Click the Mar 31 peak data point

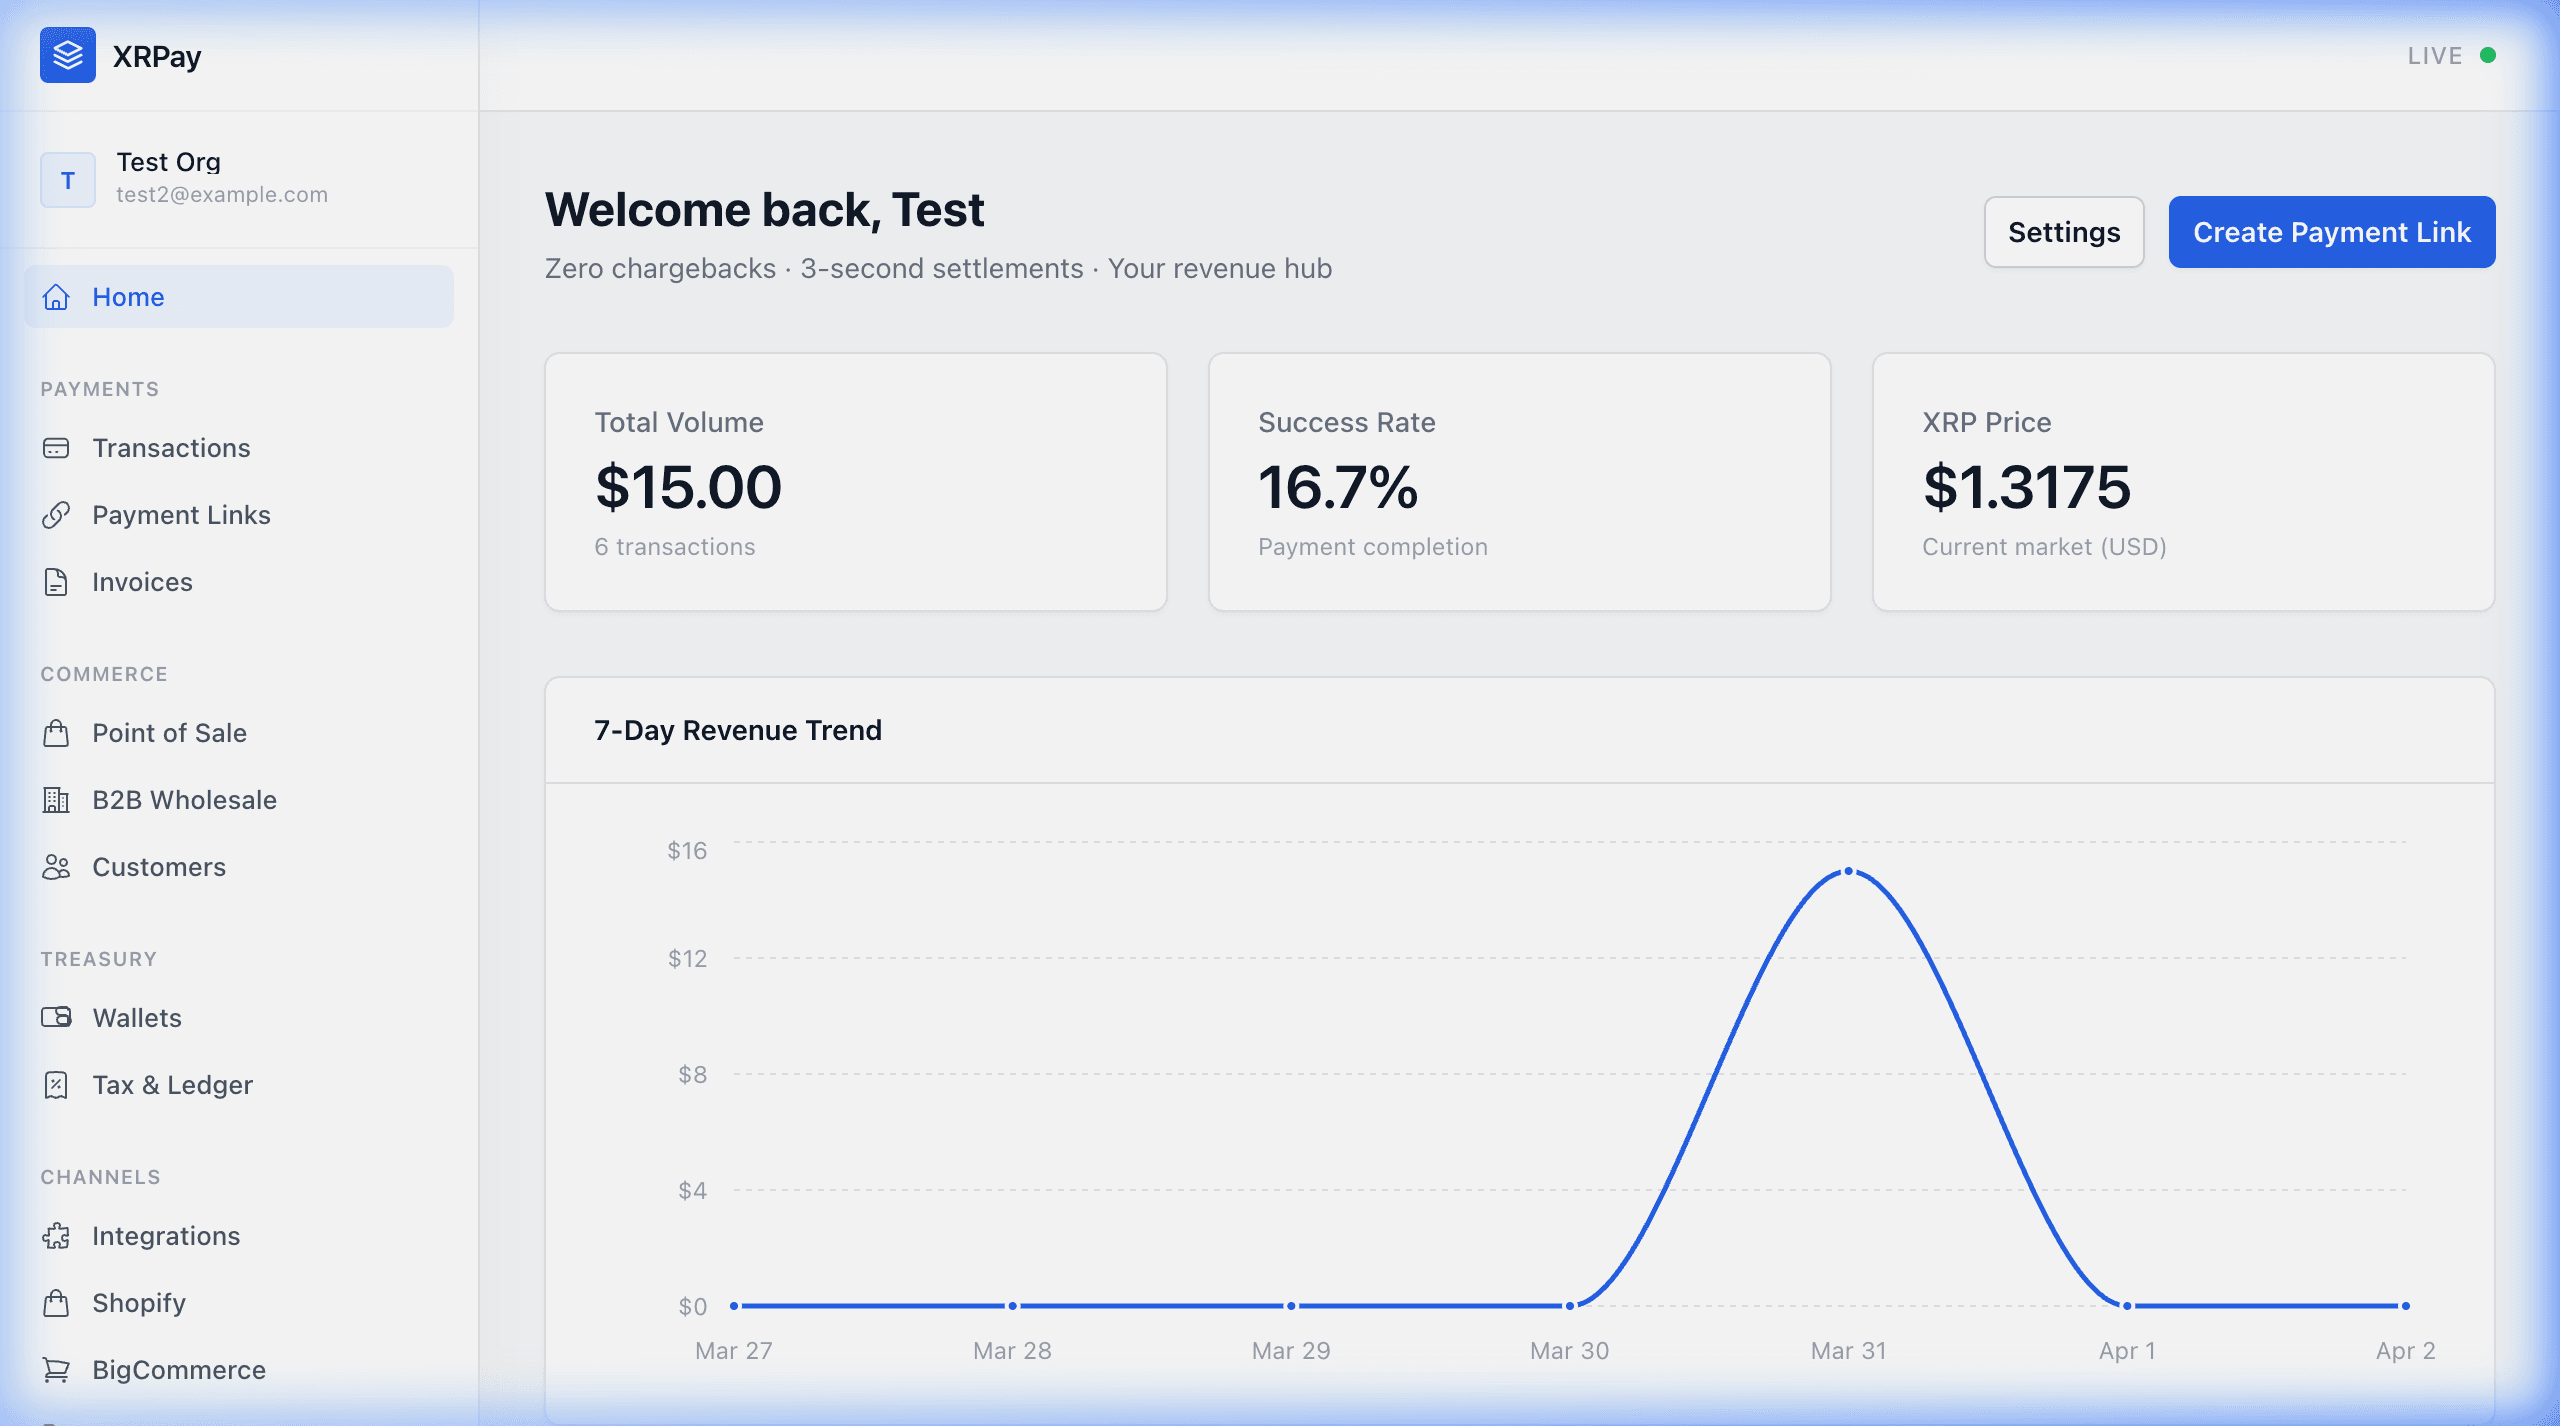point(1849,872)
